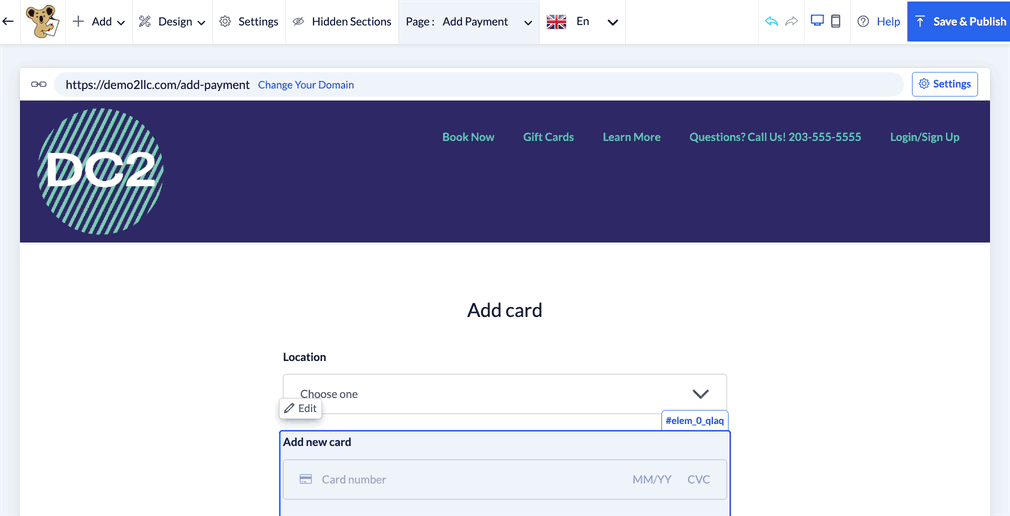Click the redo arrow icon

(792, 21)
